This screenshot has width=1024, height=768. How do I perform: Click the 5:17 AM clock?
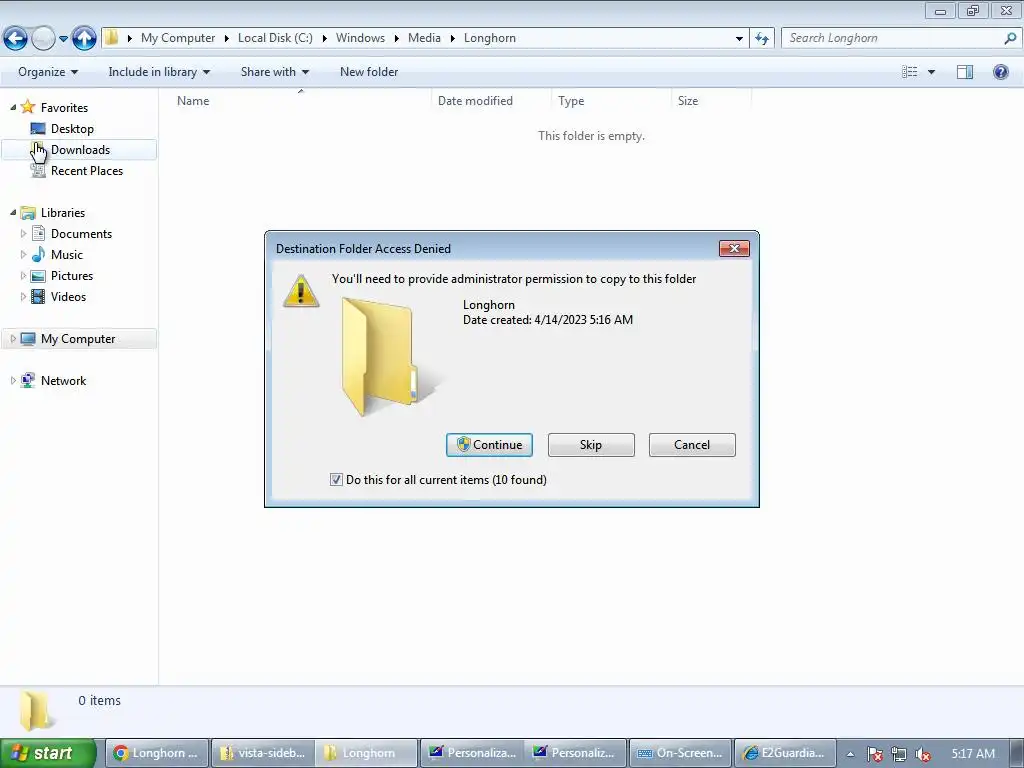[973, 754]
